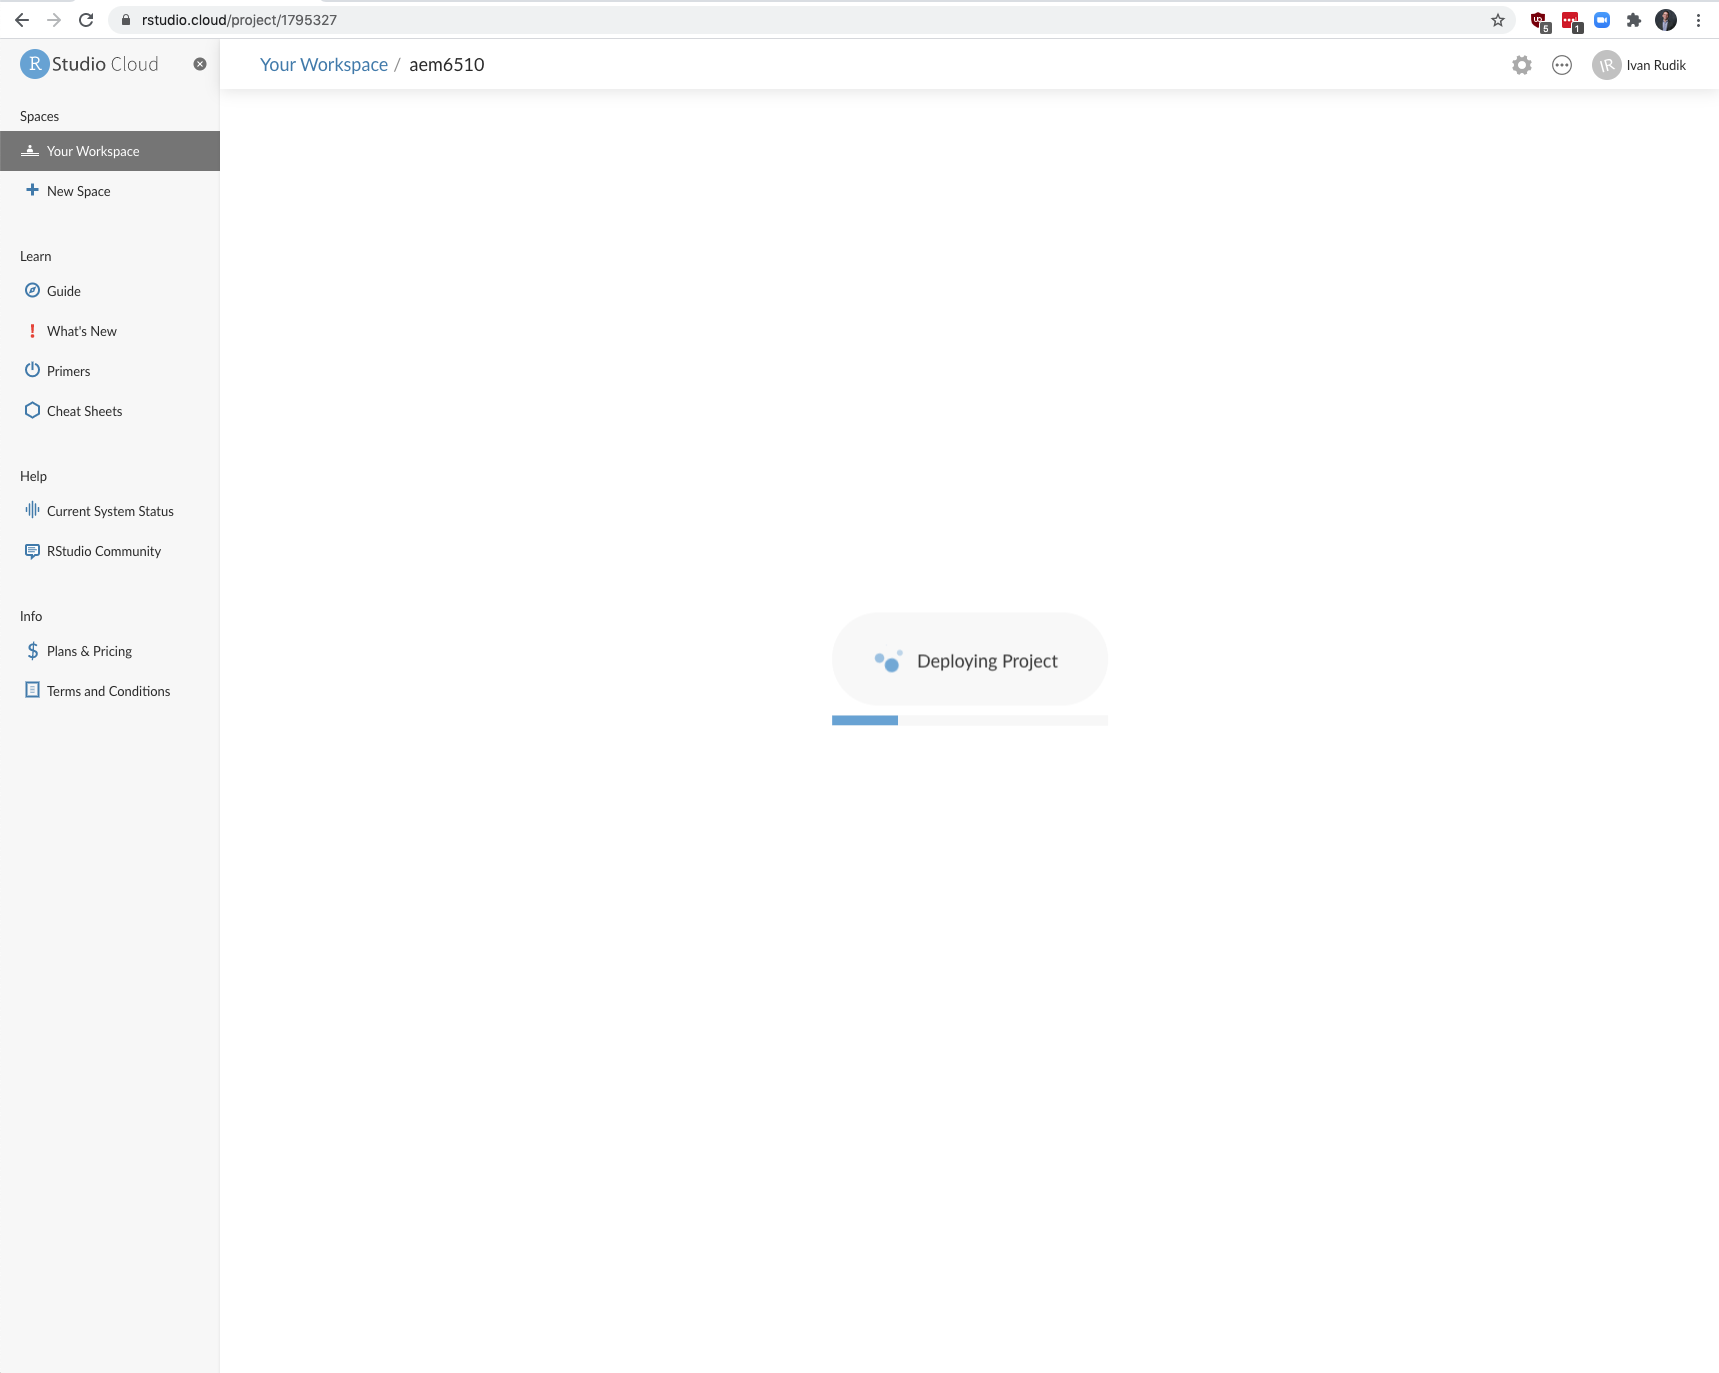The width and height of the screenshot is (1719, 1373).
Task: Click the browser address bar
Action: pyautogui.click(x=800, y=20)
